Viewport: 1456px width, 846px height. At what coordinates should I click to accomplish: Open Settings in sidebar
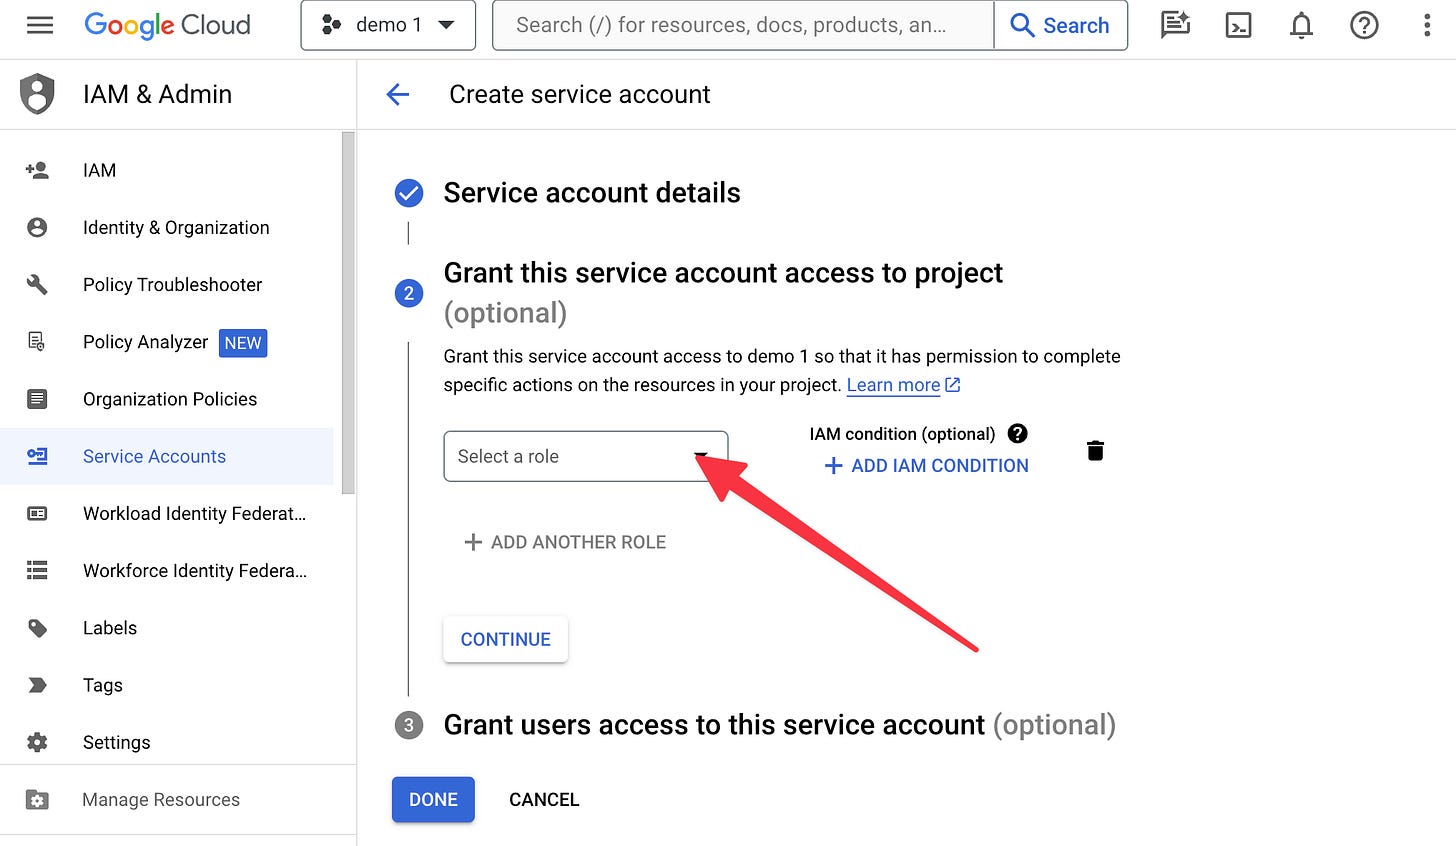click(167, 742)
